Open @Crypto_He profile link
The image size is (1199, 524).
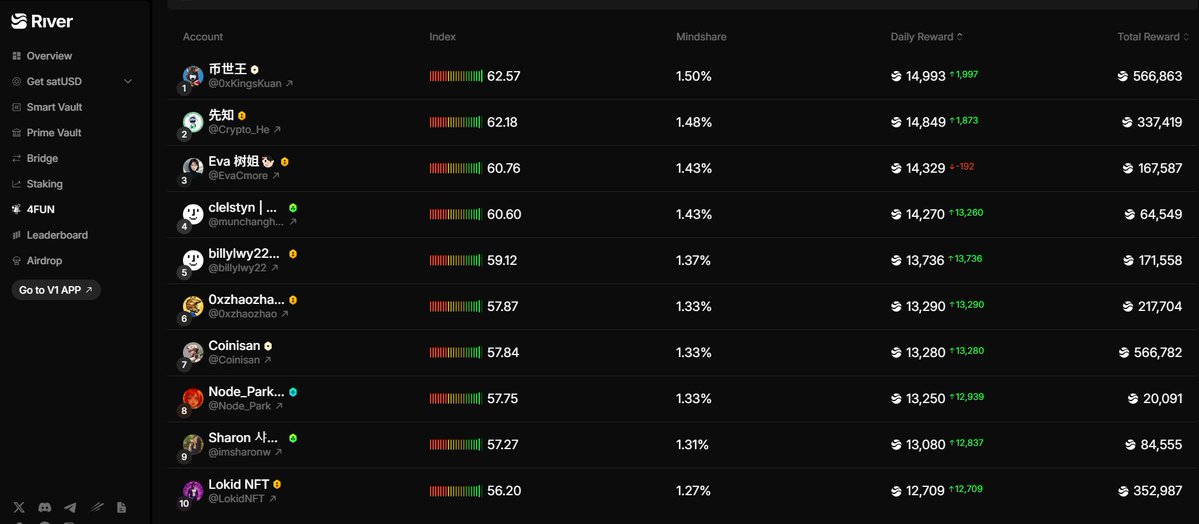tap(245, 130)
